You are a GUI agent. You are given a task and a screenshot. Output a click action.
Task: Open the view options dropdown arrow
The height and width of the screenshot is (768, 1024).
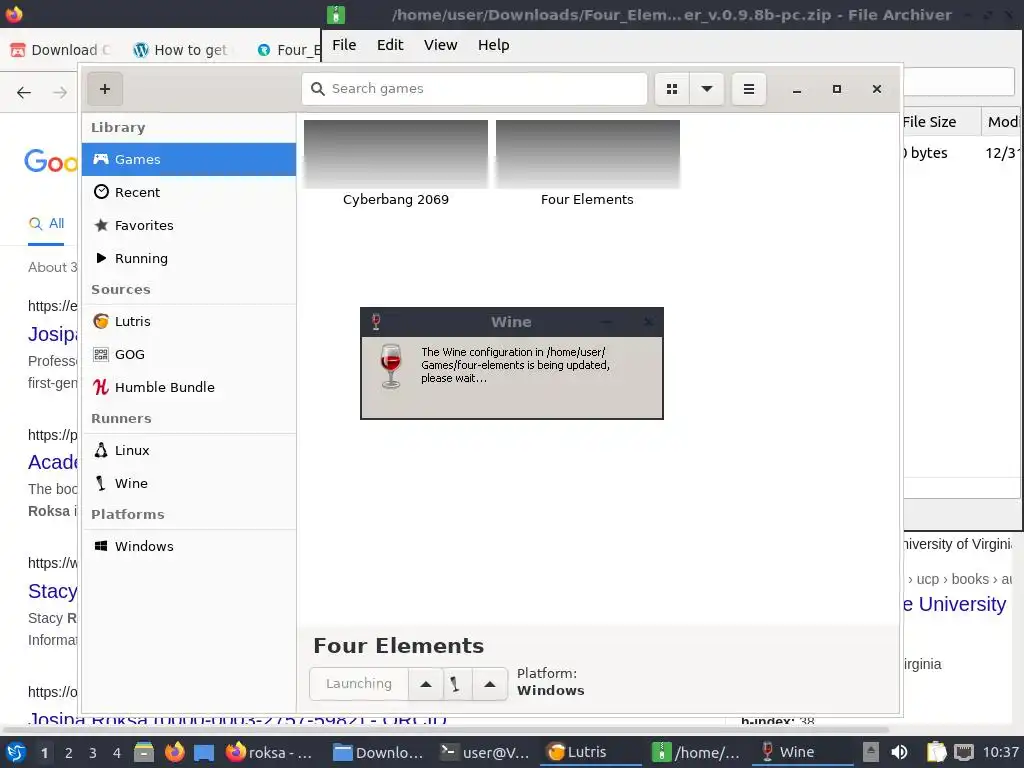tap(707, 89)
